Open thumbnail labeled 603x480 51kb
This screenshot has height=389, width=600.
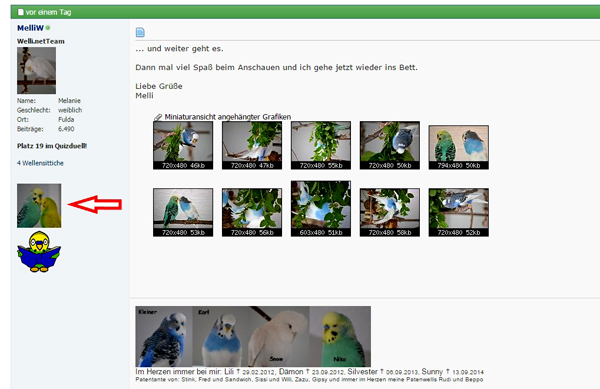click(321, 208)
